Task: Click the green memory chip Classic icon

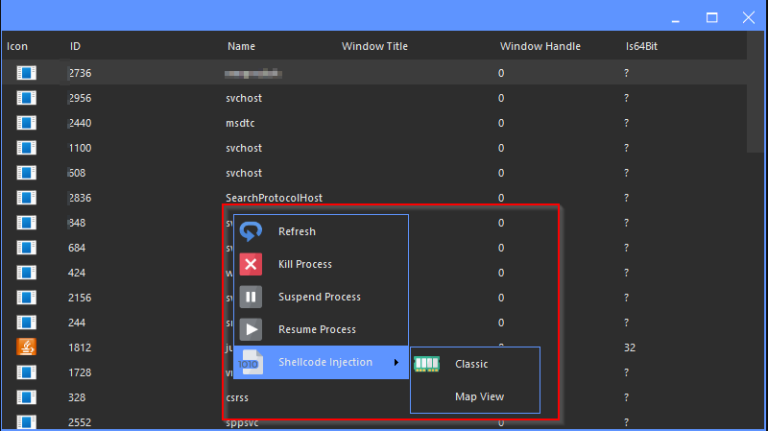Action: point(427,364)
